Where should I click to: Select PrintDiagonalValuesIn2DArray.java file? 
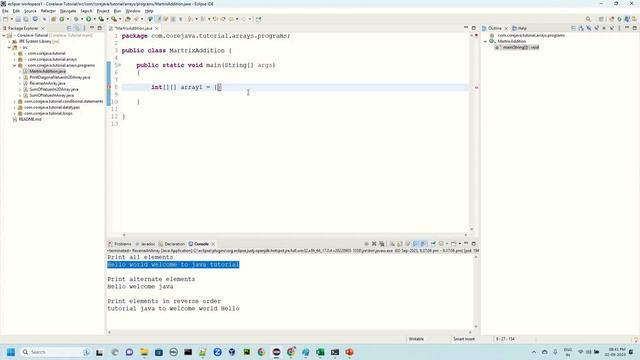click(60, 77)
